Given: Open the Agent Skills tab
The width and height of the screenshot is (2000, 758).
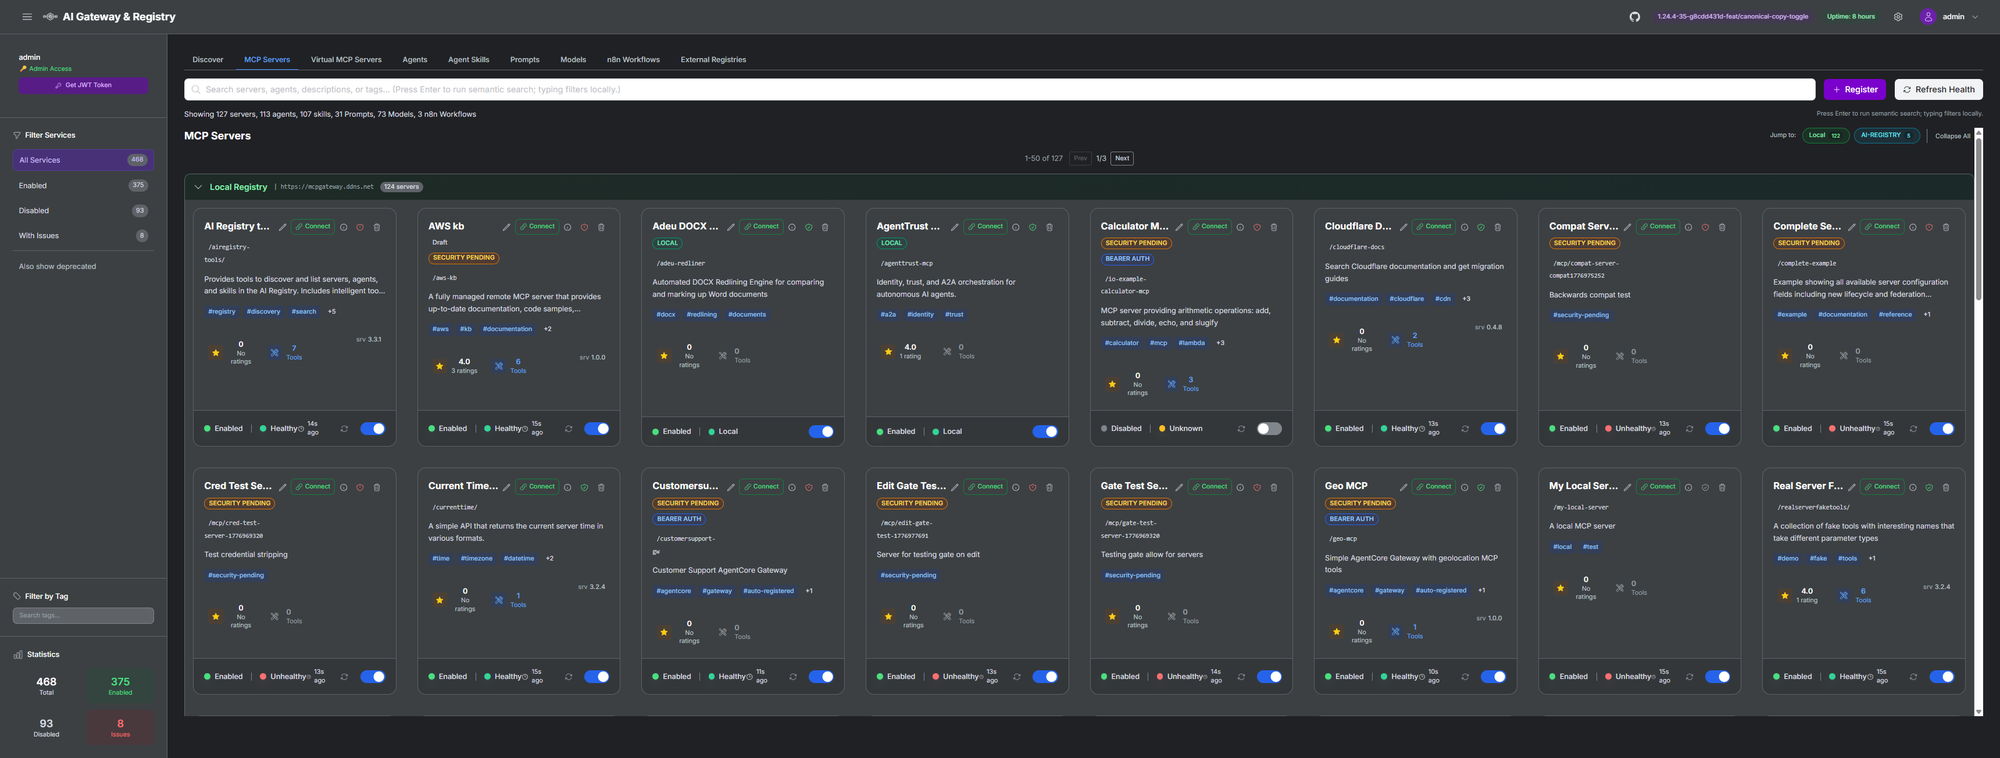Looking at the screenshot, I should coord(468,60).
